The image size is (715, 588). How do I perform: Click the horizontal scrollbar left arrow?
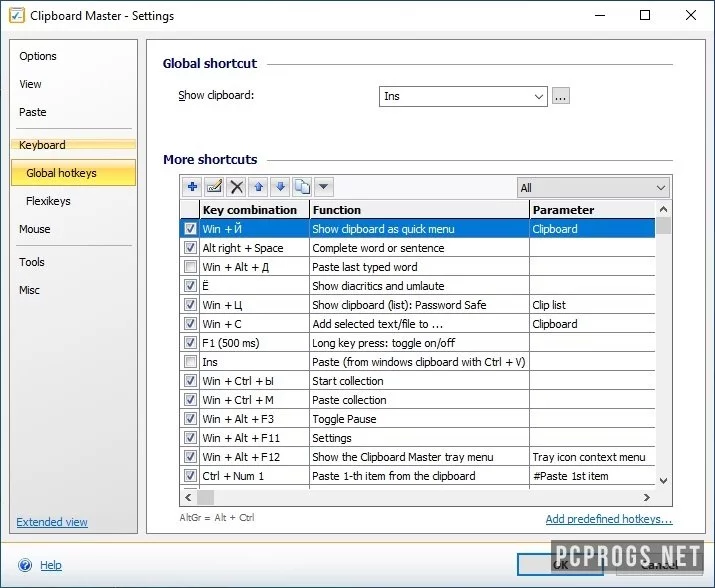[x=188, y=497]
